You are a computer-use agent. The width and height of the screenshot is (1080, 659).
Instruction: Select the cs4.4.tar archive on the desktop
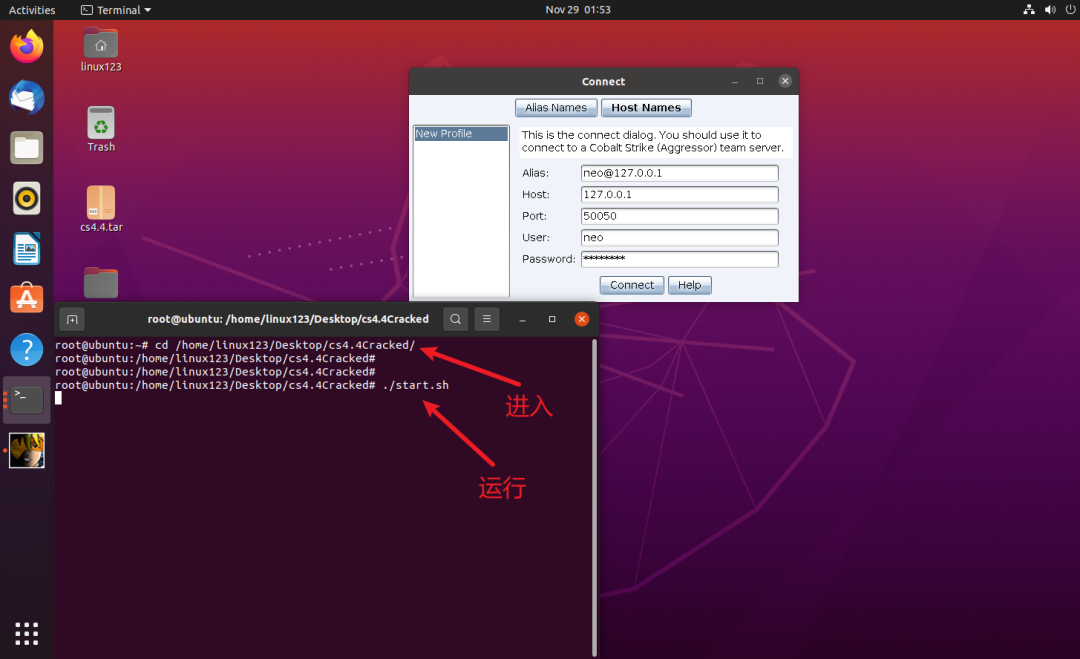pyautogui.click(x=101, y=209)
